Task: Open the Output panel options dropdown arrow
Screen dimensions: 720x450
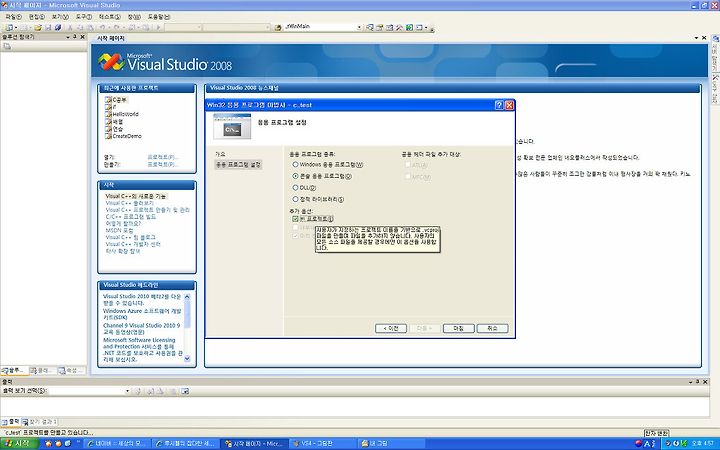Action: point(690,382)
